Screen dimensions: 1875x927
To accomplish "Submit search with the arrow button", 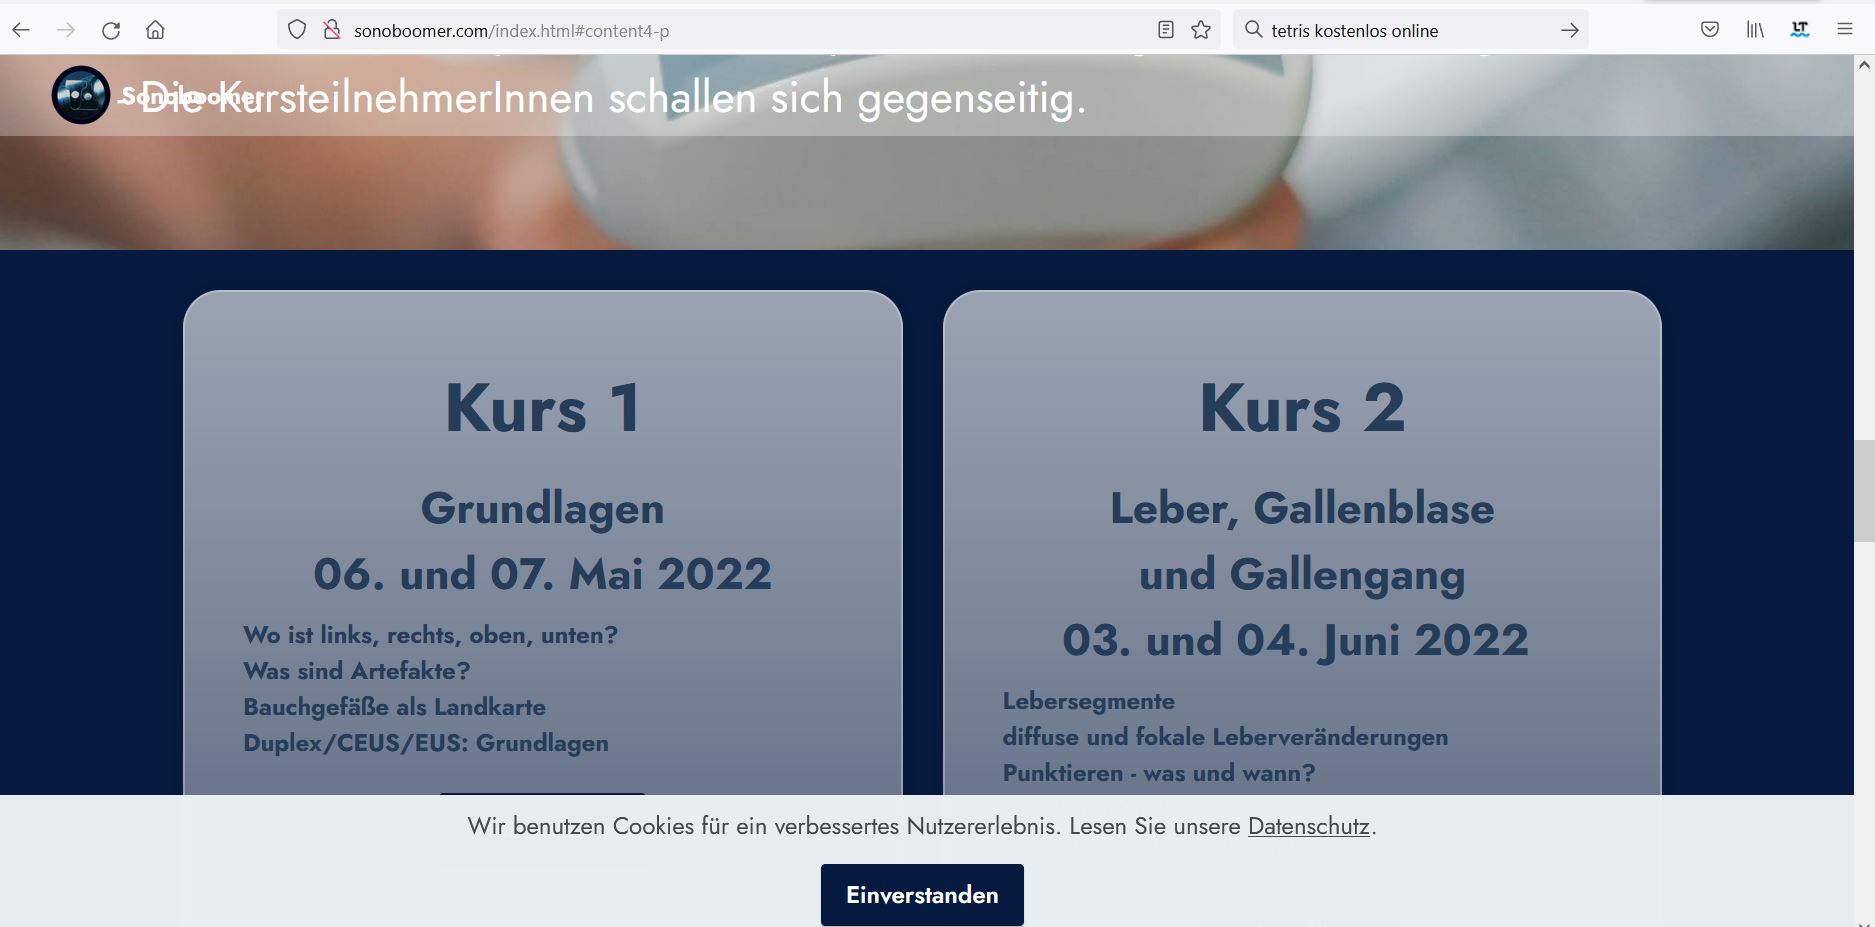I will [x=1569, y=30].
